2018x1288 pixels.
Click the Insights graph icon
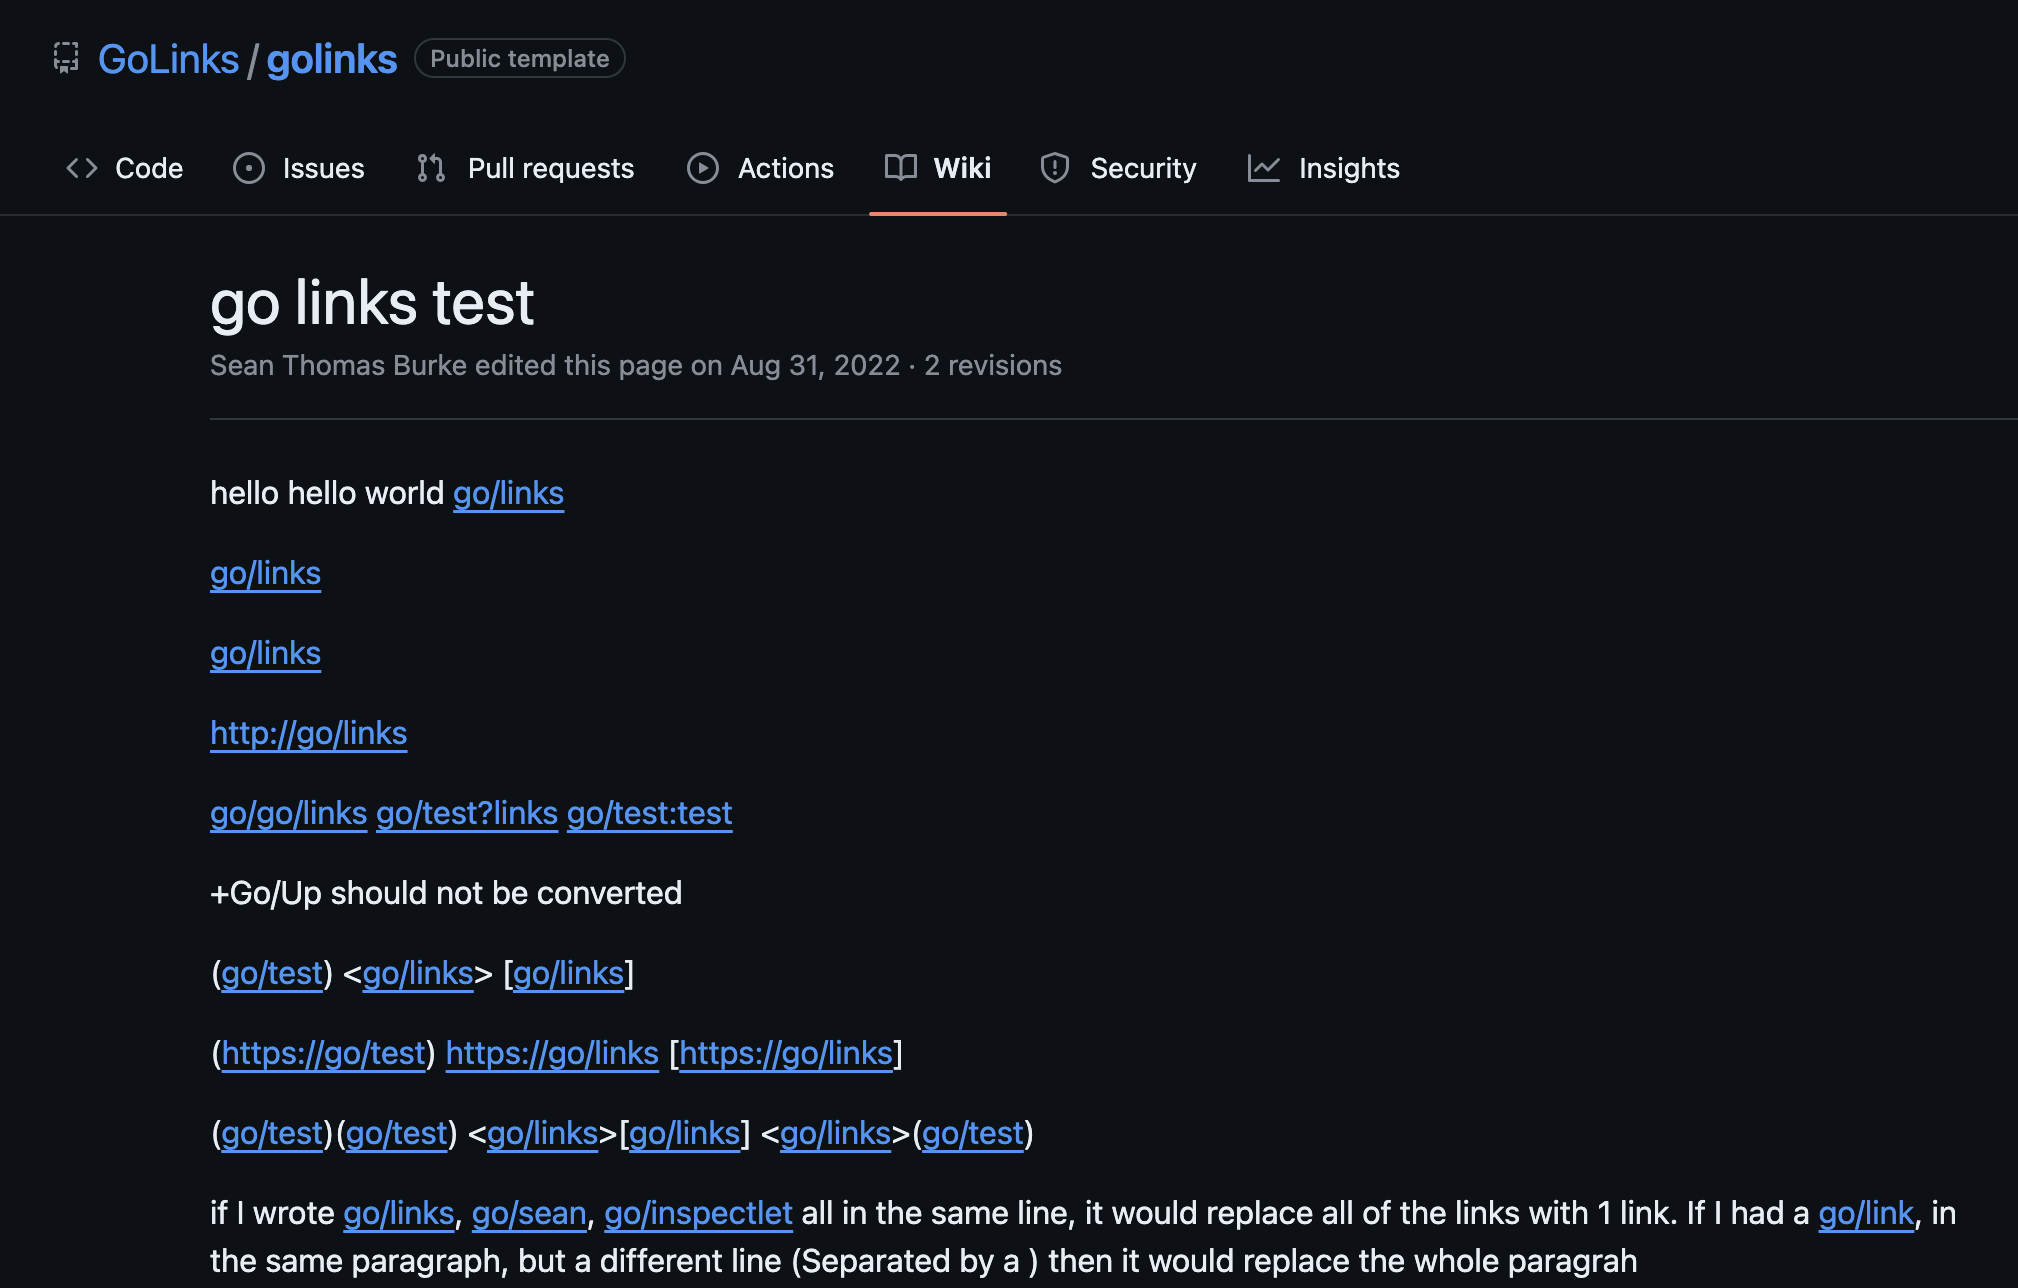click(1264, 168)
